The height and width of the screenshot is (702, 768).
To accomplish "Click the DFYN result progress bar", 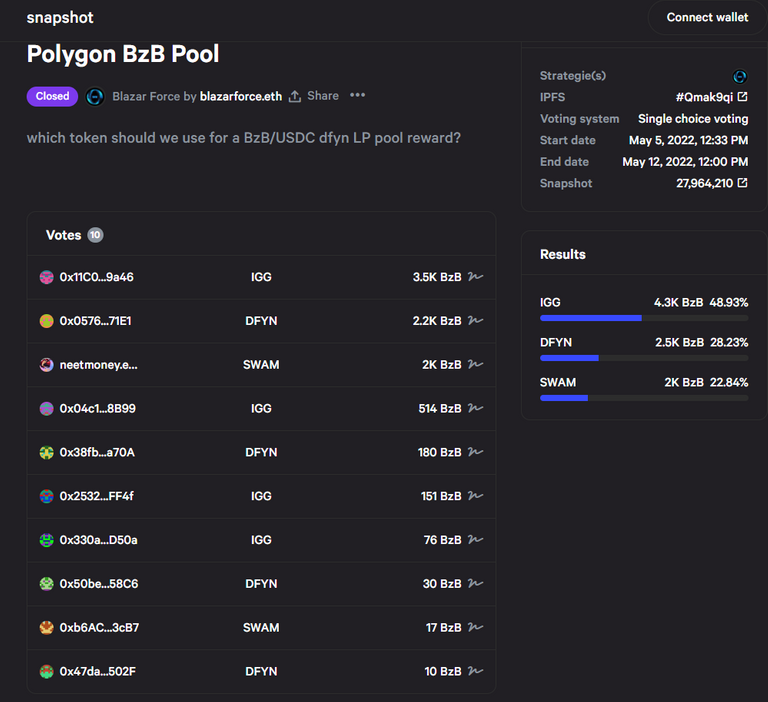I will click(x=644, y=358).
